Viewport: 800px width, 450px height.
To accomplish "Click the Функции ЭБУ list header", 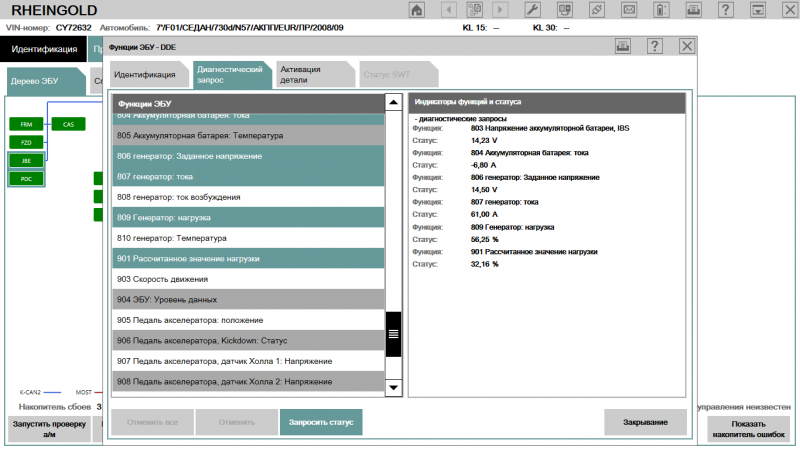I will (x=248, y=104).
